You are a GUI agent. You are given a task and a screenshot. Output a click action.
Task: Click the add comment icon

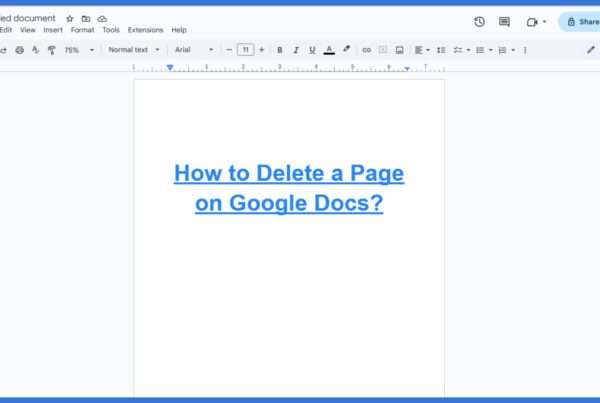pos(382,50)
